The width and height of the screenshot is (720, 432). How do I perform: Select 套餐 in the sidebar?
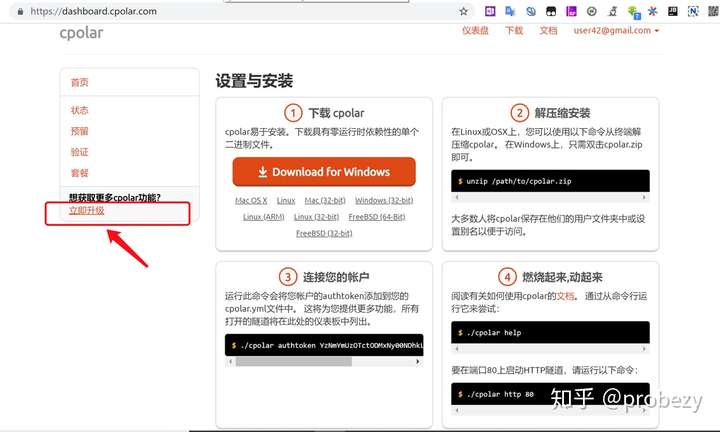pyautogui.click(x=79, y=173)
